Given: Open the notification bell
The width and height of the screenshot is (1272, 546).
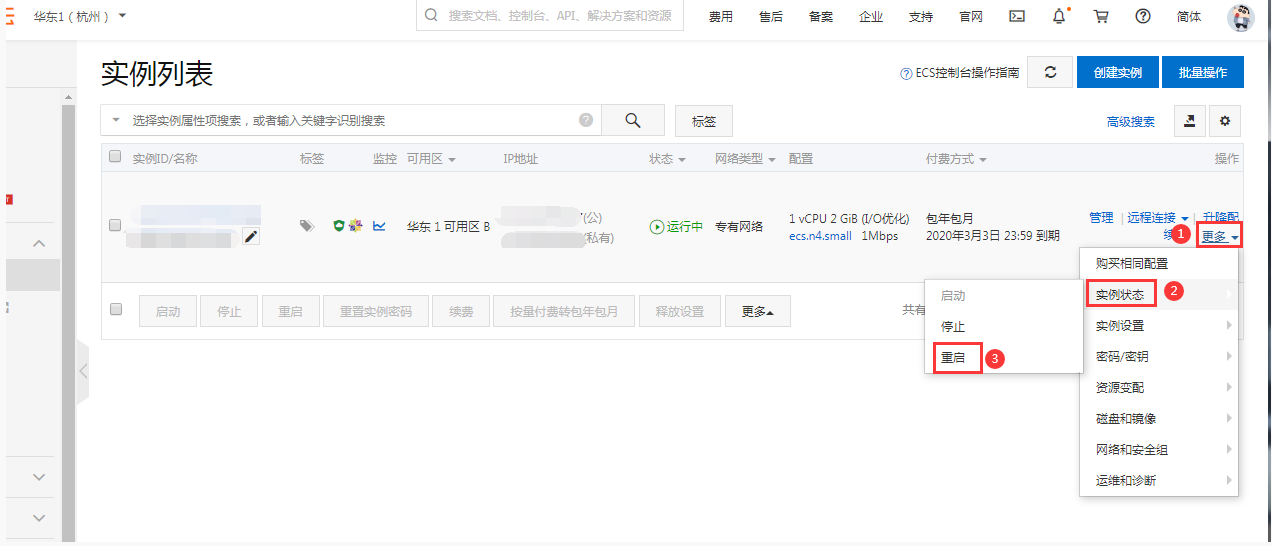Looking at the screenshot, I should (x=1059, y=16).
